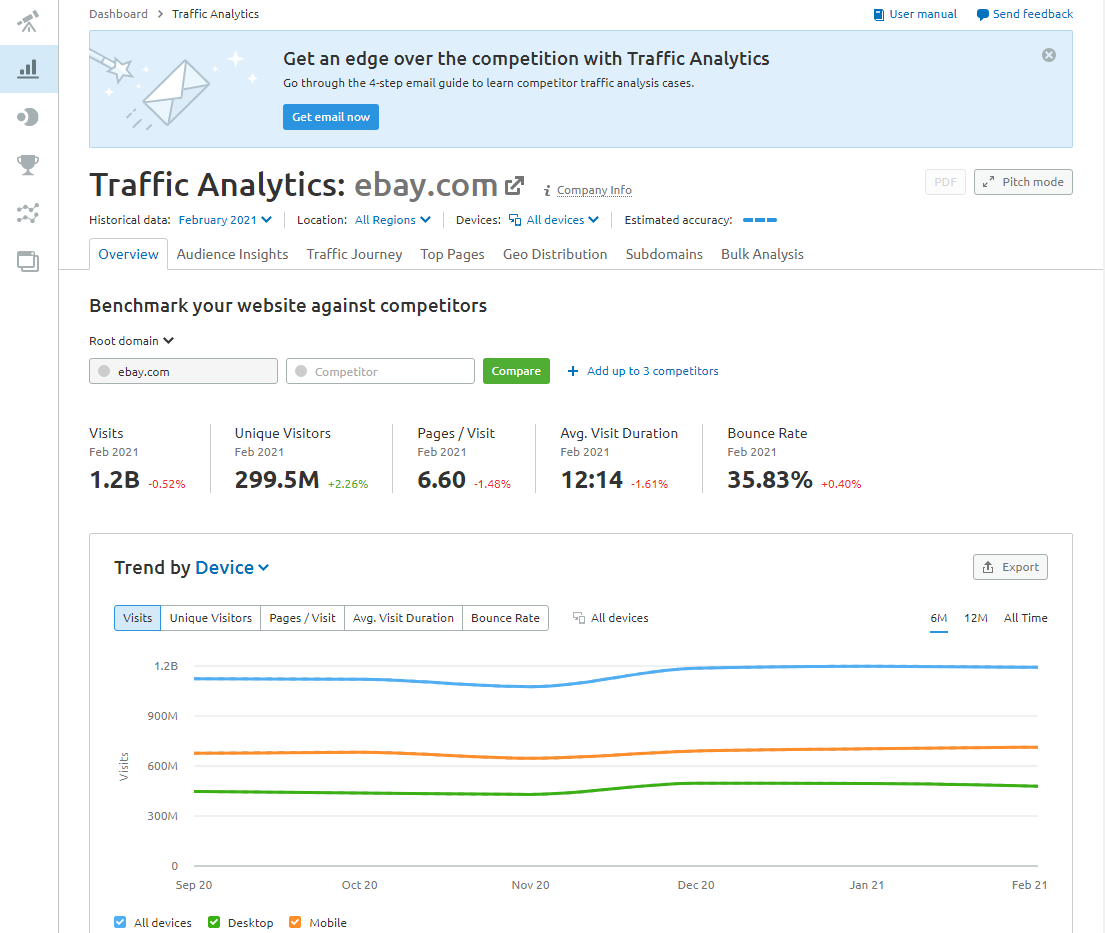Switch to the Geo Distribution tab
The width and height of the screenshot is (1105, 933).
pyautogui.click(x=555, y=254)
